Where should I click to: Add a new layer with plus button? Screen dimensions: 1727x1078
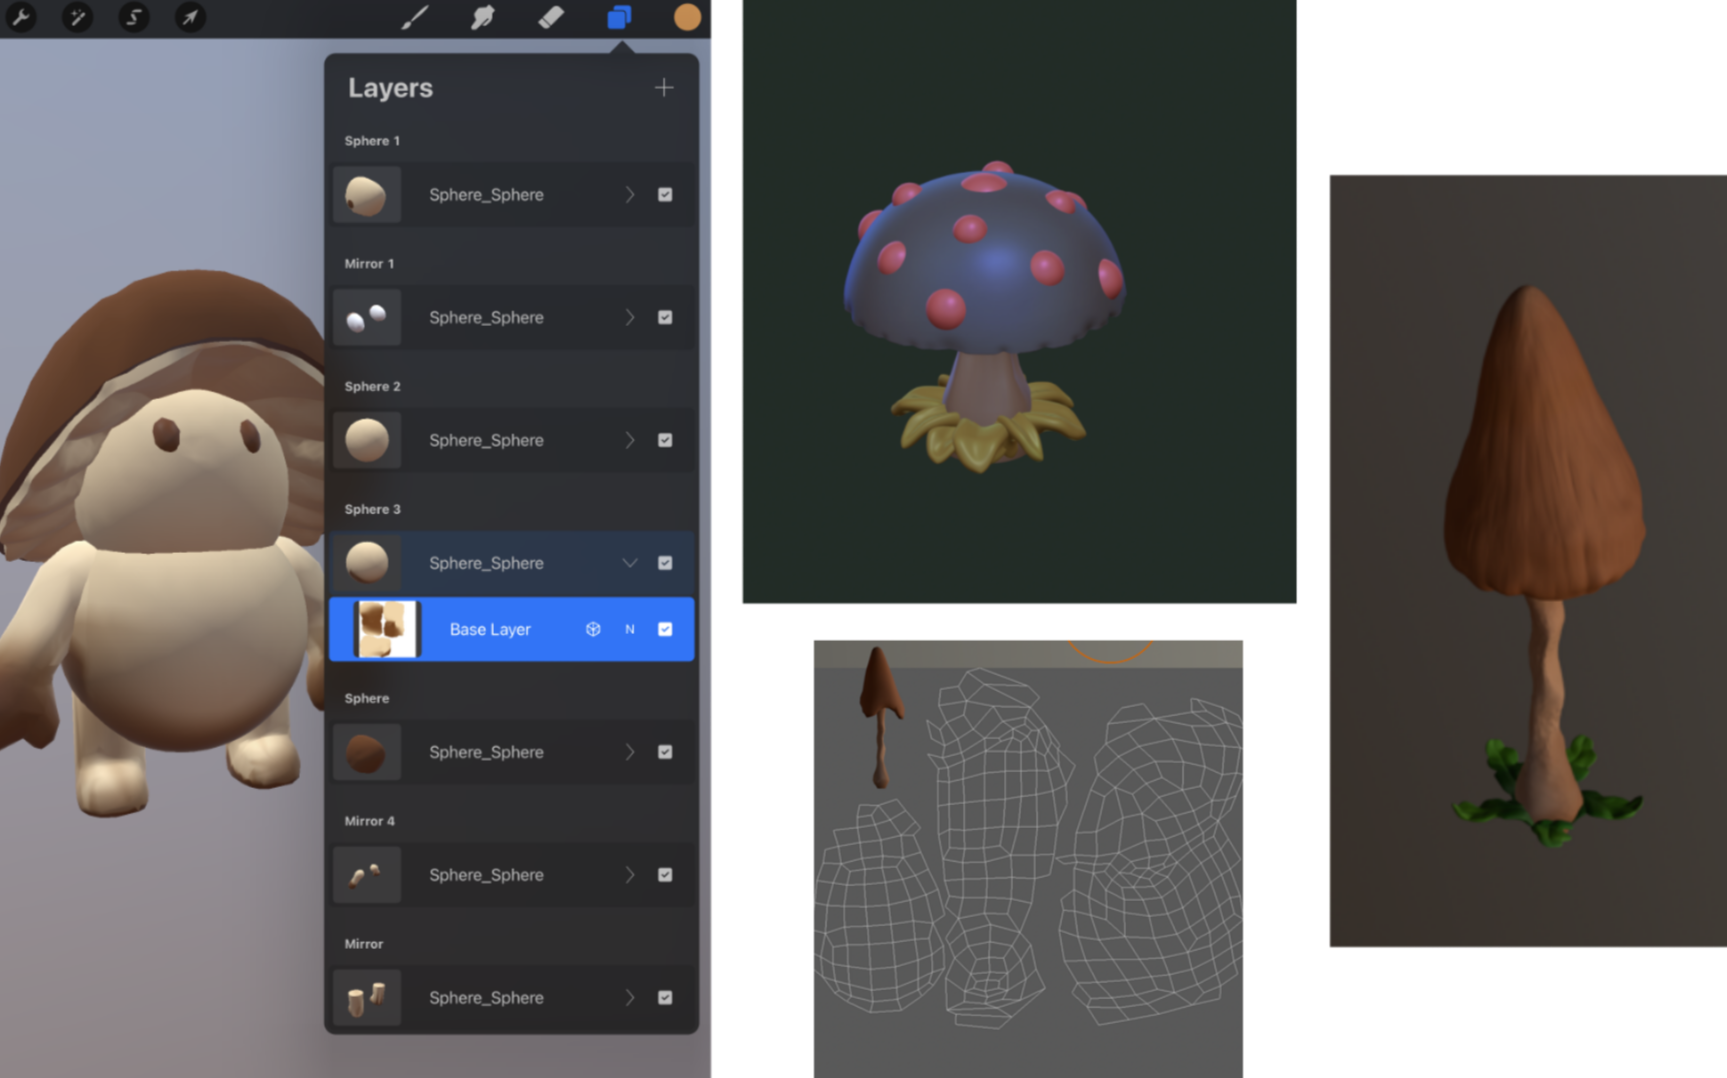(664, 88)
